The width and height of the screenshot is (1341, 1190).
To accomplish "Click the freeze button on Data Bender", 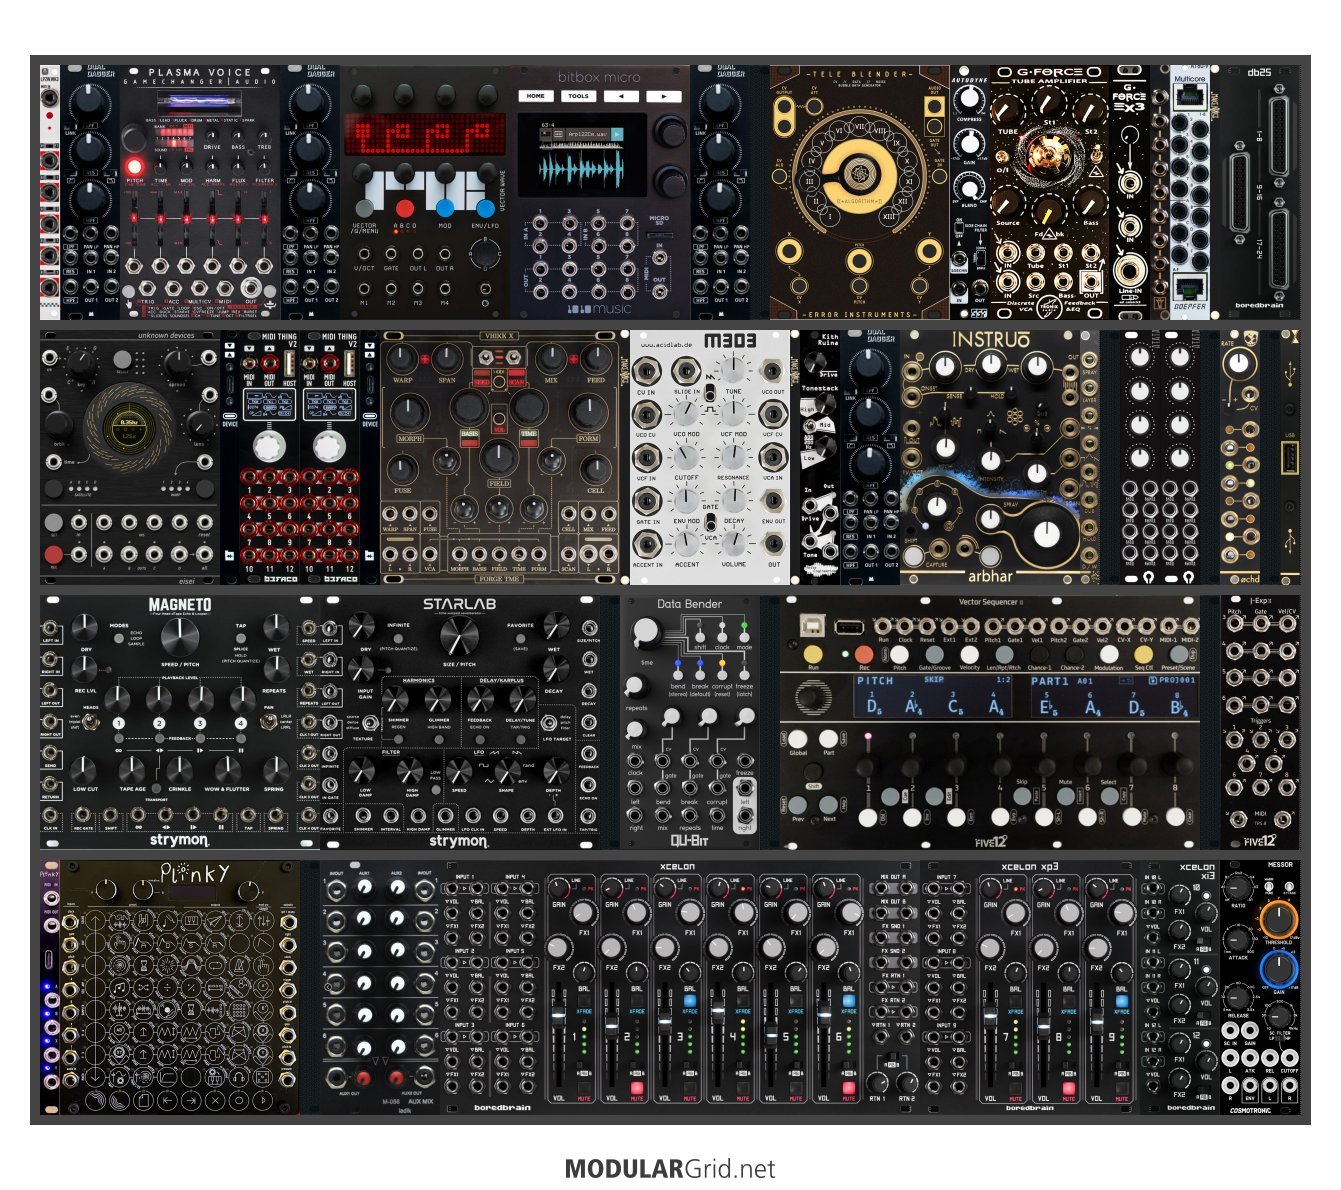I will coord(744,675).
